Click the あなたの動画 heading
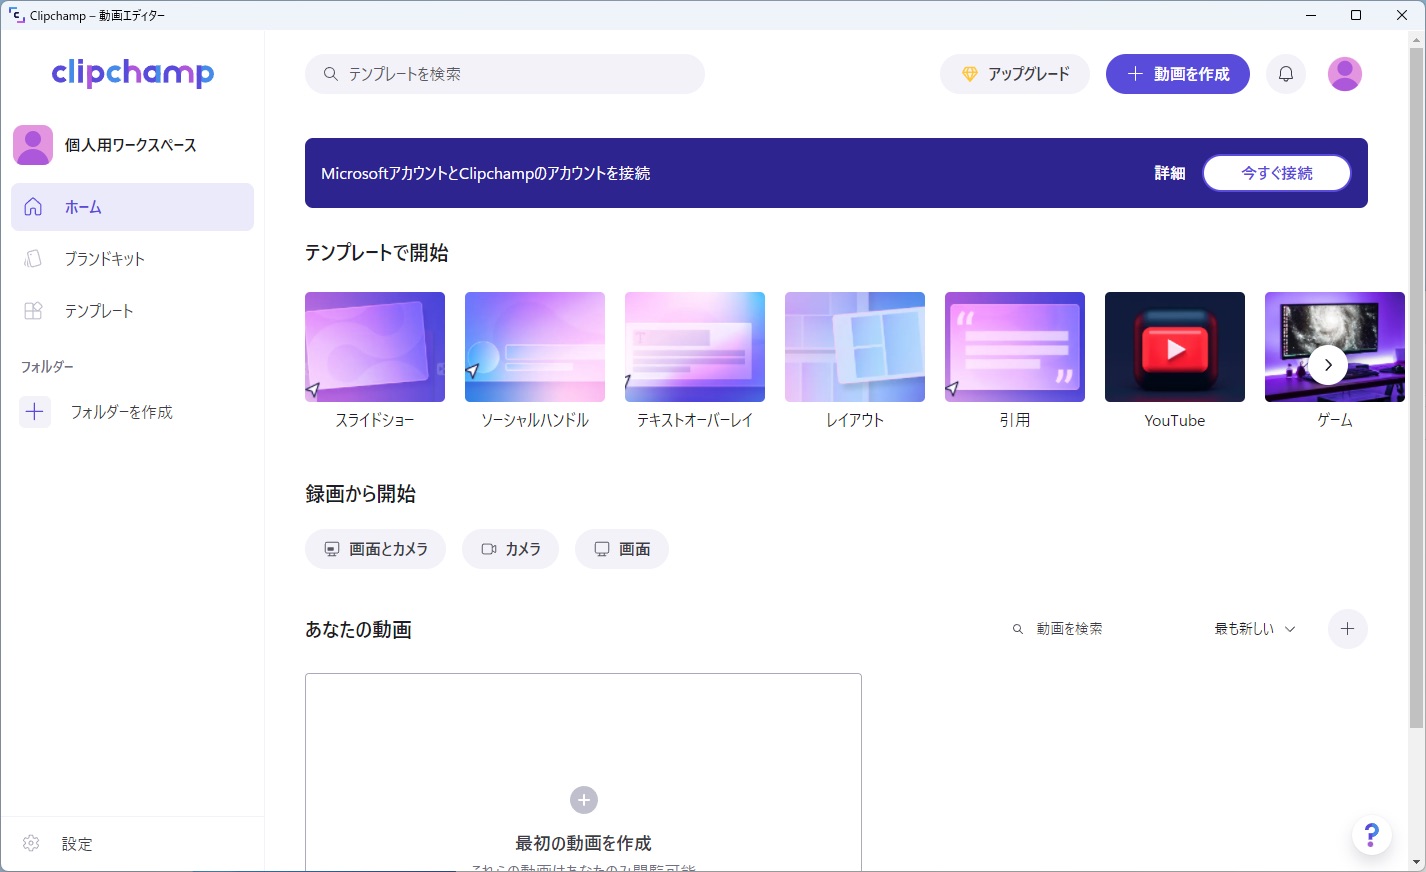Viewport: 1426px width, 872px height. (x=358, y=630)
